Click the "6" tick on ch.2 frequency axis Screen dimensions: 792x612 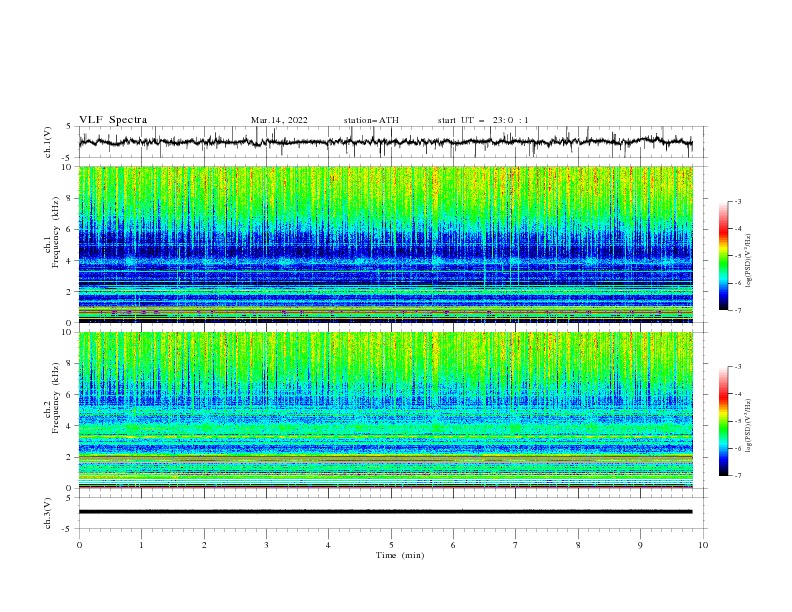69,395
